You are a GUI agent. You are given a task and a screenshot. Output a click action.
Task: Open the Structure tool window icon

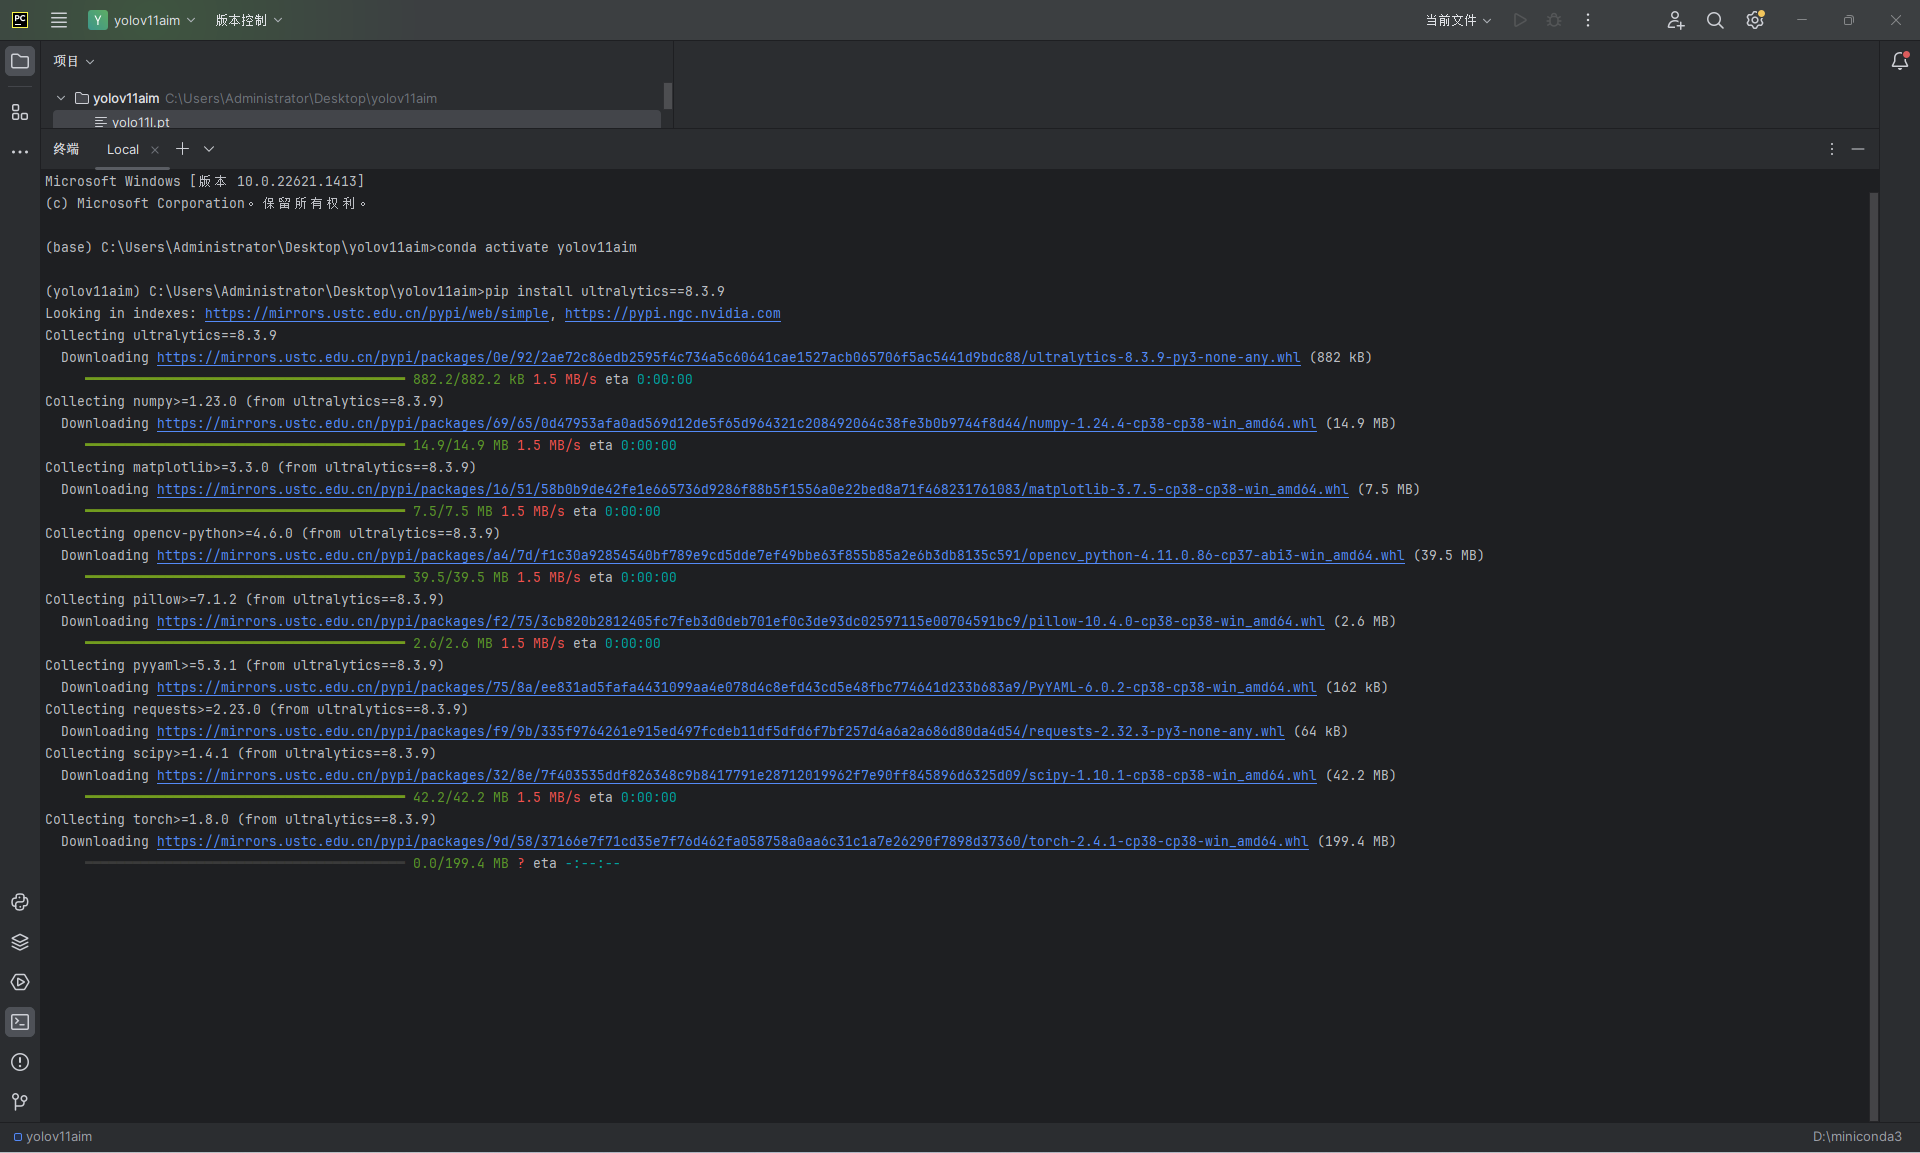tap(20, 112)
